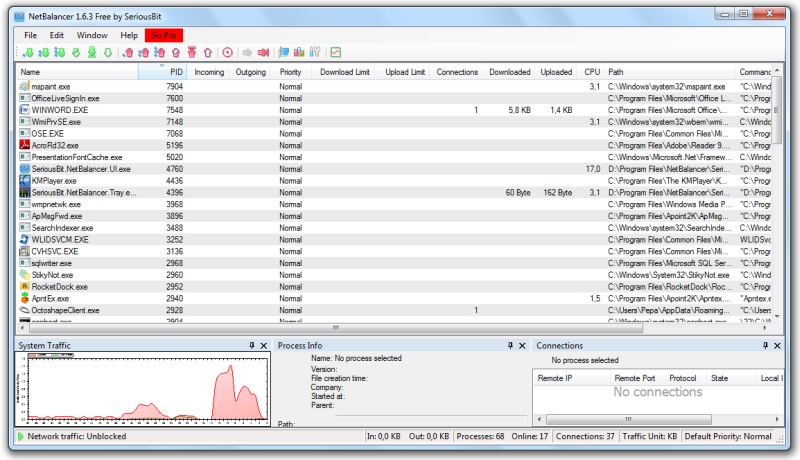The width and height of the screenshot is (800, 460).
Task: Click green play icon beside Network traffic status
Action: [x=20, y=437]
